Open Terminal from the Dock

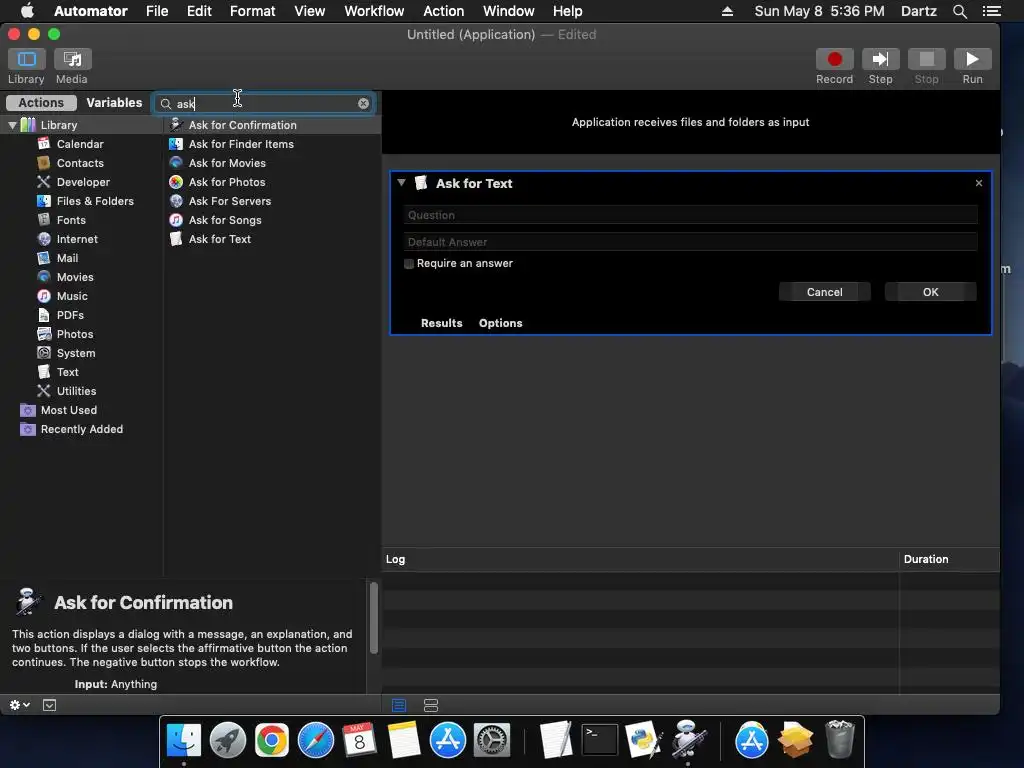coord(600,740)
